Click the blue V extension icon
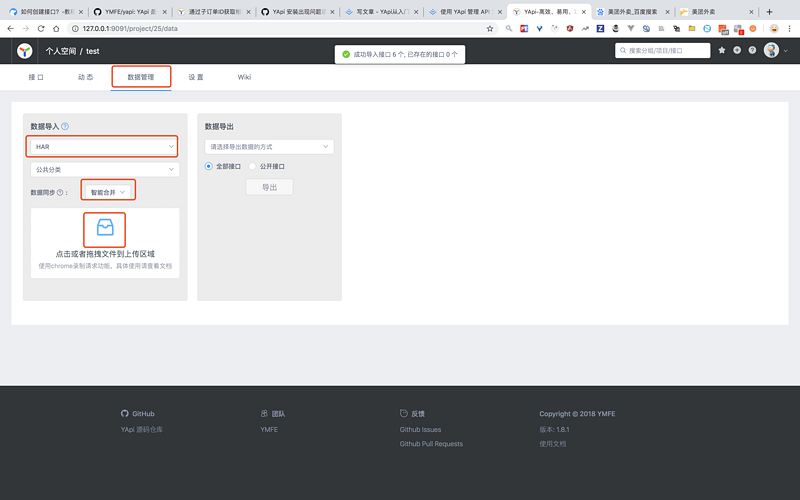Viewport: 800px width, 500px height. coord(539,29)
